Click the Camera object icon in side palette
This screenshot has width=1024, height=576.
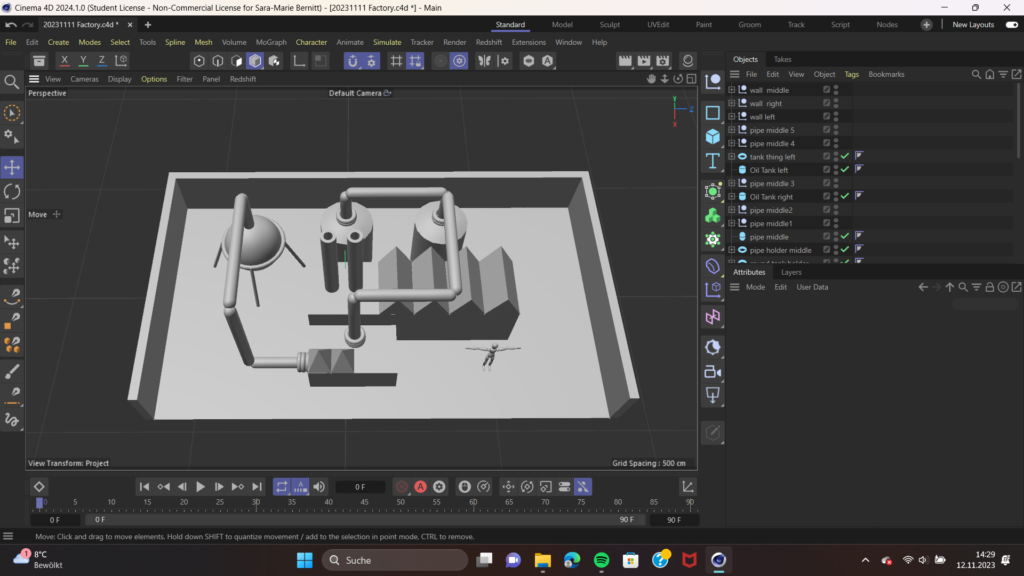pos(713,371)
